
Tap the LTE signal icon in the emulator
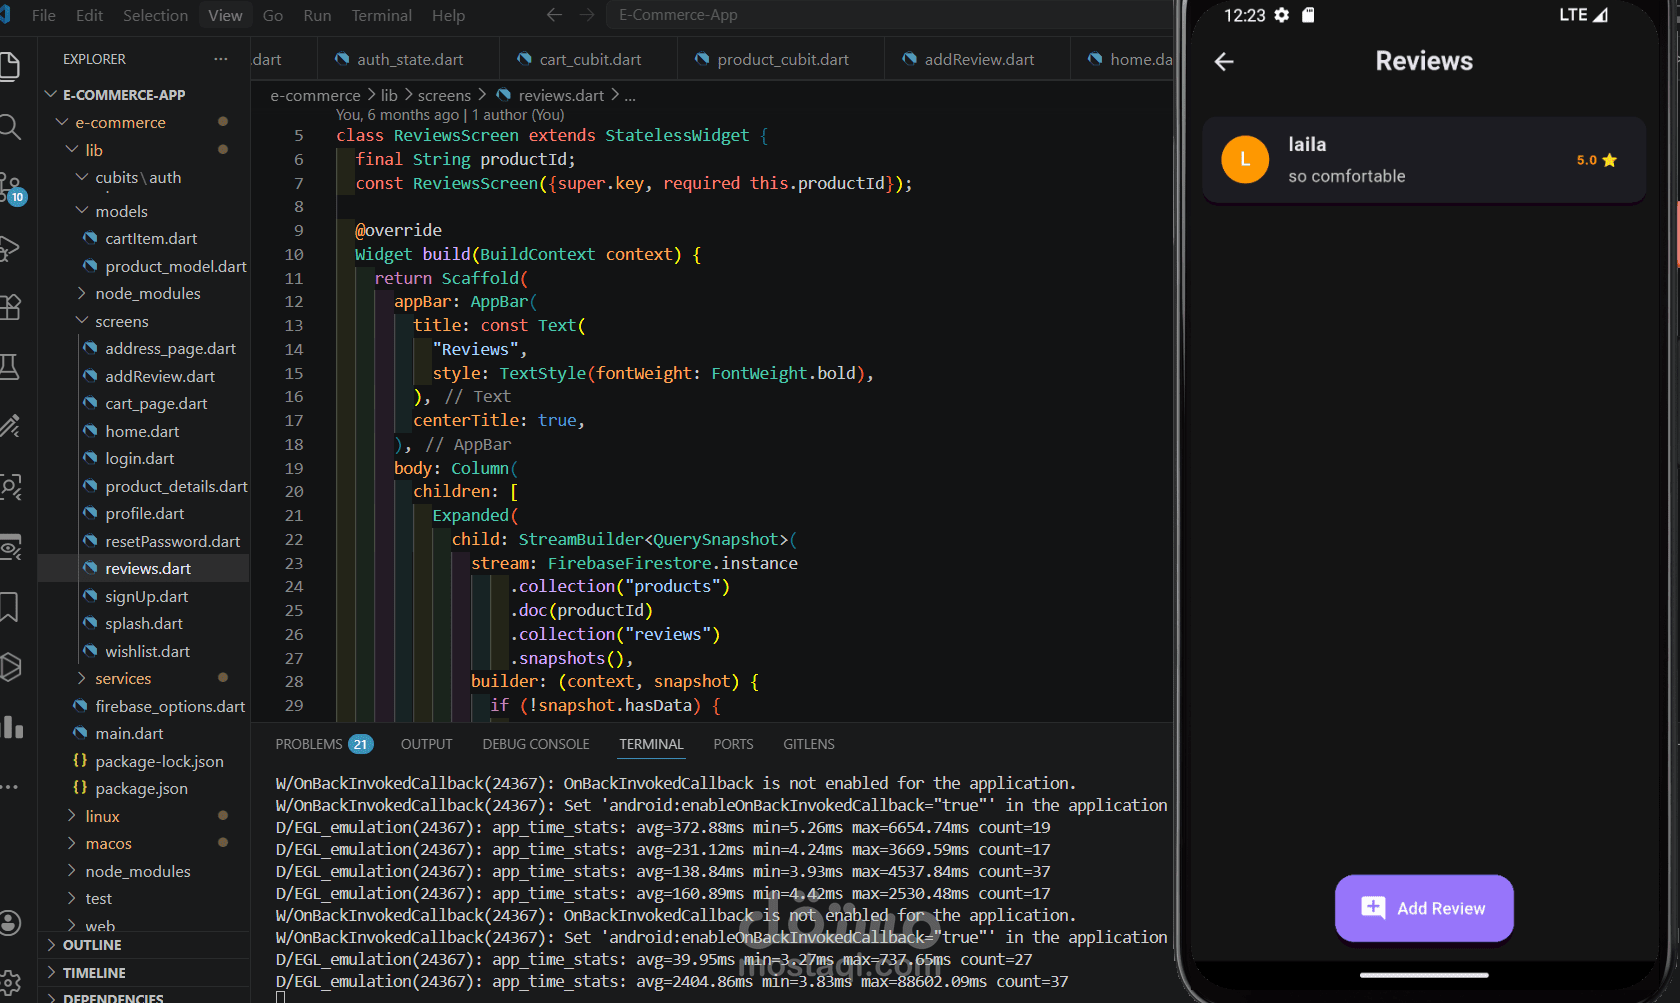click(1600, 15)
